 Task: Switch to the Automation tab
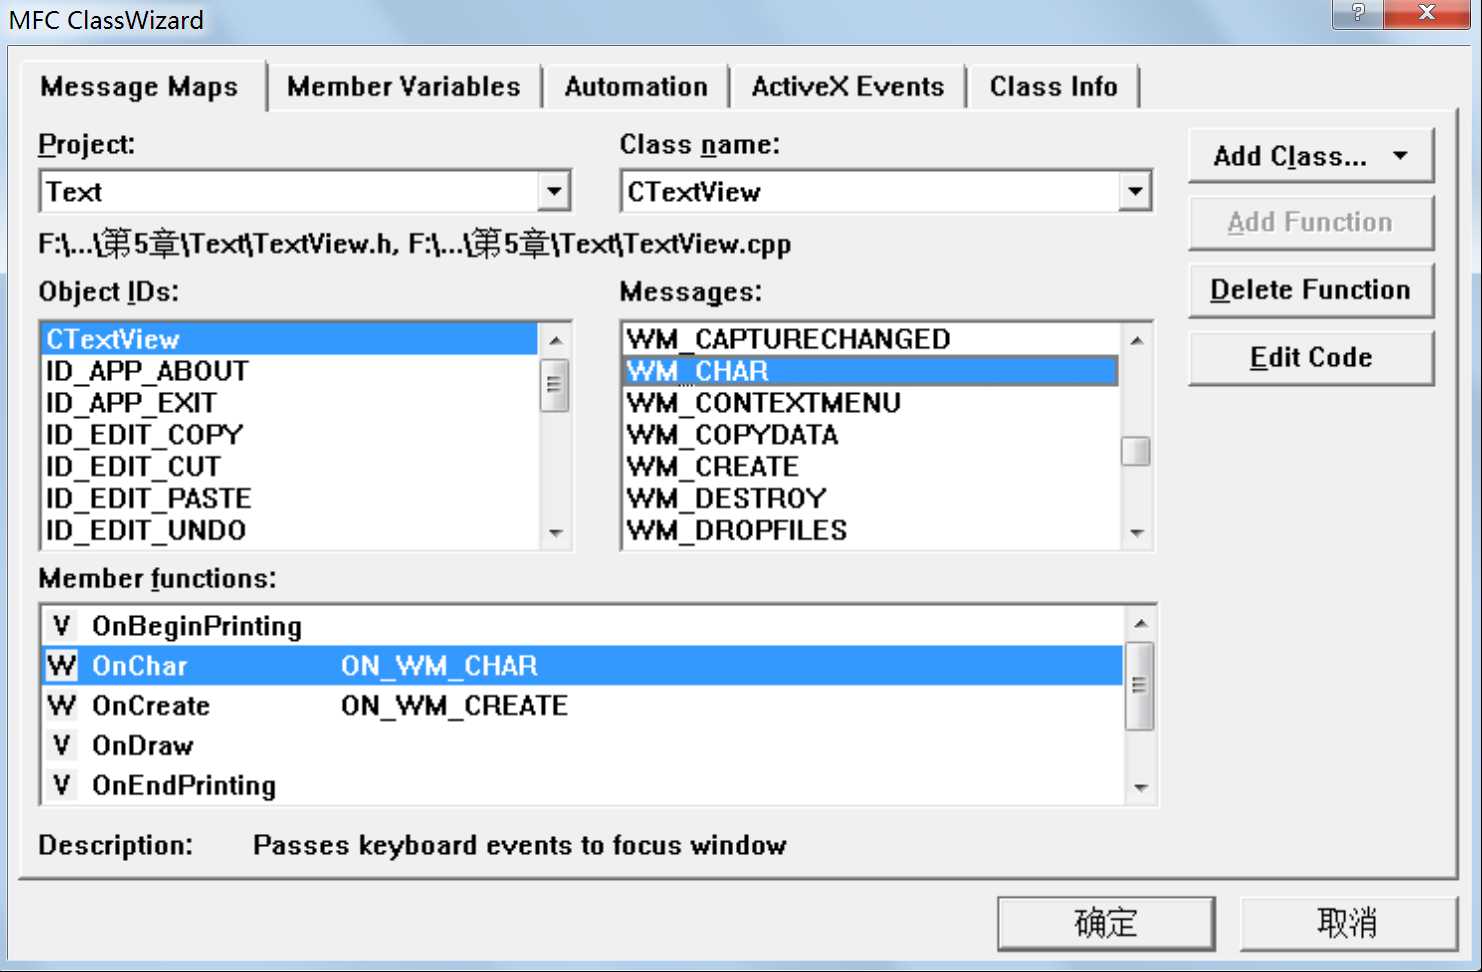point(636,86)
